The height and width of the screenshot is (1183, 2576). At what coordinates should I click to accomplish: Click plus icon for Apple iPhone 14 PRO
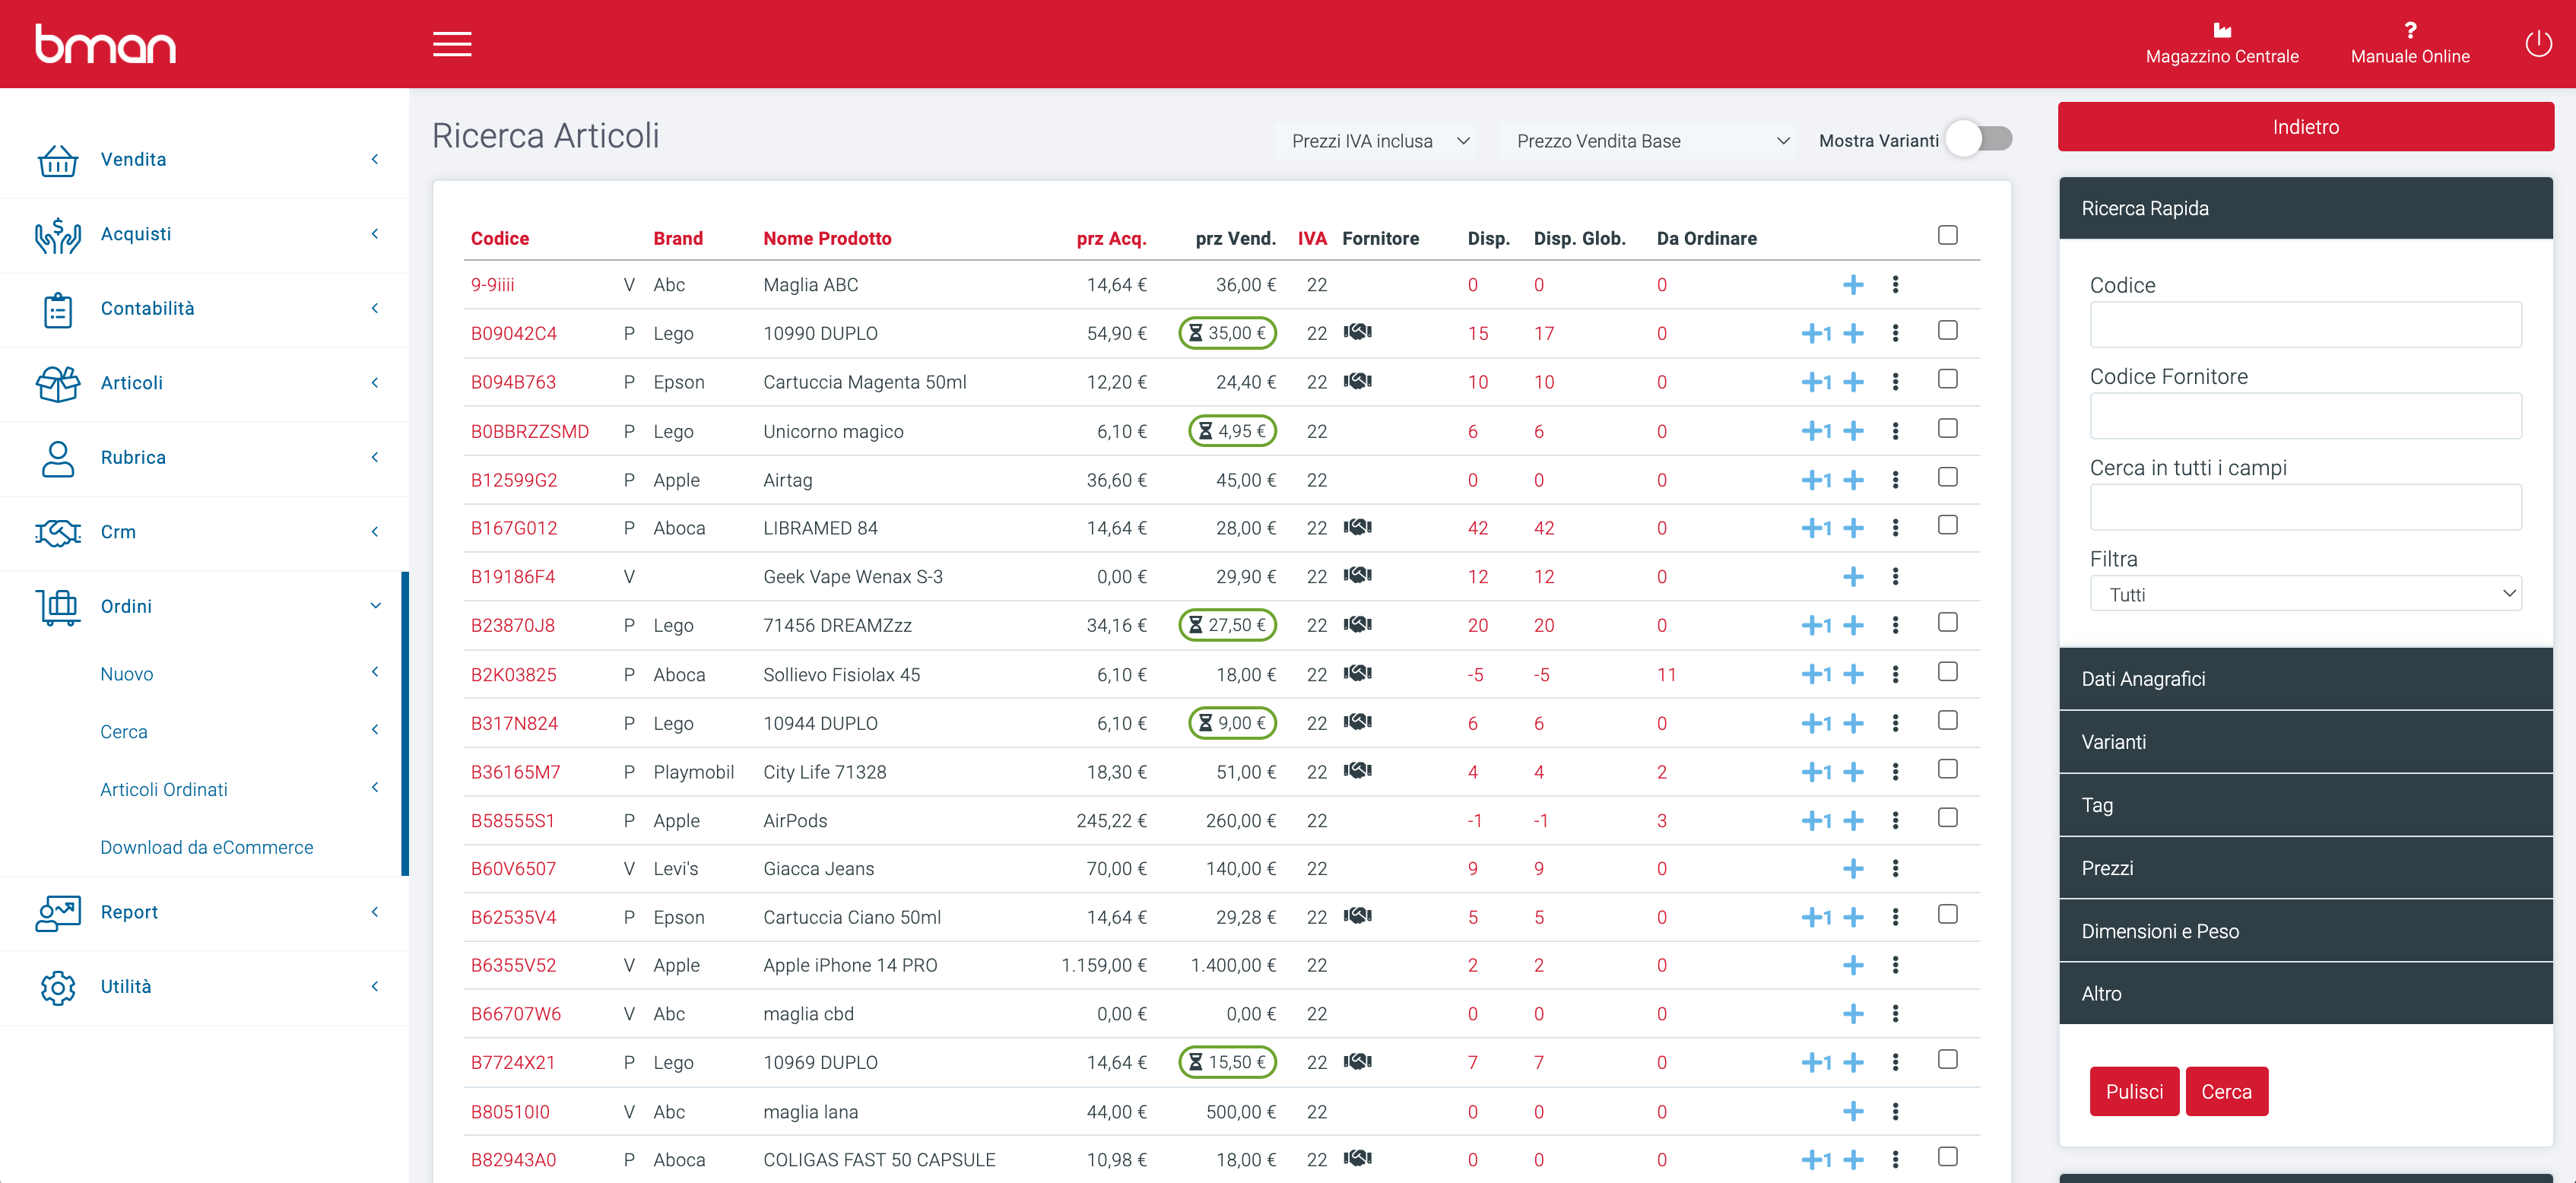[1853, 965]
